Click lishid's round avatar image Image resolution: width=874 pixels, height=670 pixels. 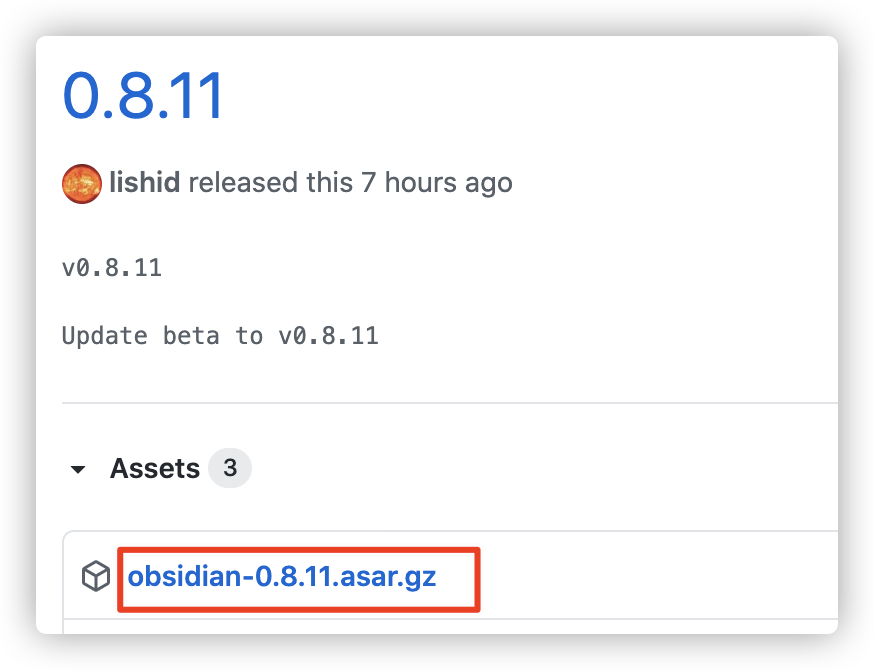click(82, 184)
